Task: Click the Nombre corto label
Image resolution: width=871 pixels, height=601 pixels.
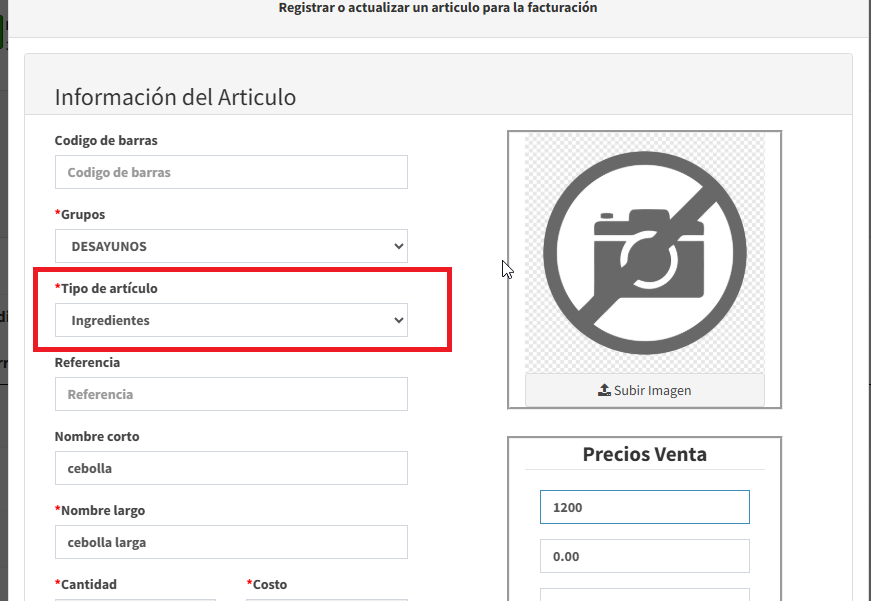Action: pos(97,436)
